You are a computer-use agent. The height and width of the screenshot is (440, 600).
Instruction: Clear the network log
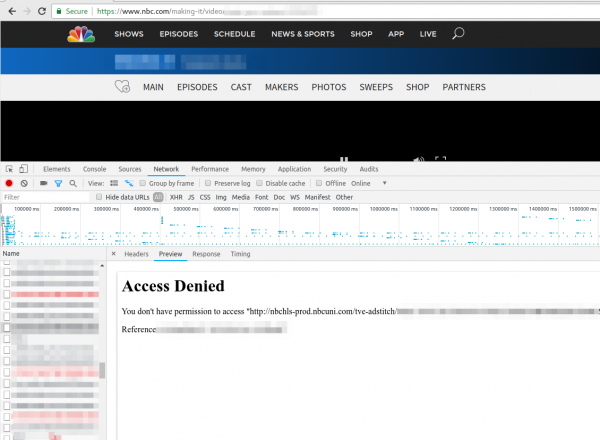(24, 183)
